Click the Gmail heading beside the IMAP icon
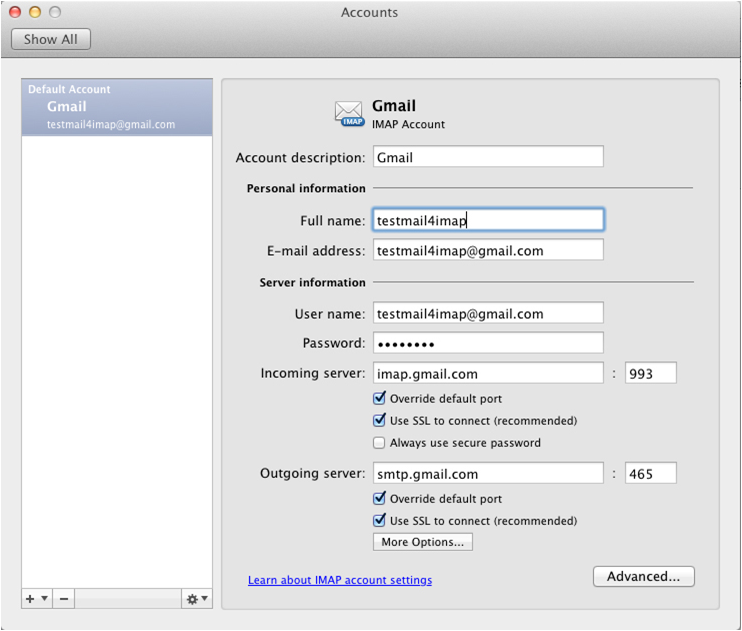The image size is (742, 631). (394, 106)
